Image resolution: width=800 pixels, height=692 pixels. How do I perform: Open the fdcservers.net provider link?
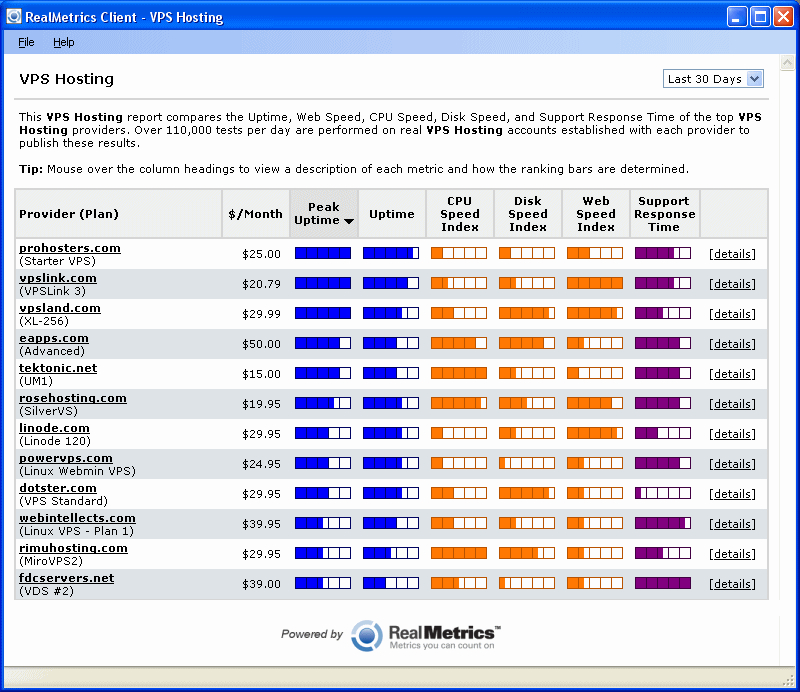click(66, 578)
